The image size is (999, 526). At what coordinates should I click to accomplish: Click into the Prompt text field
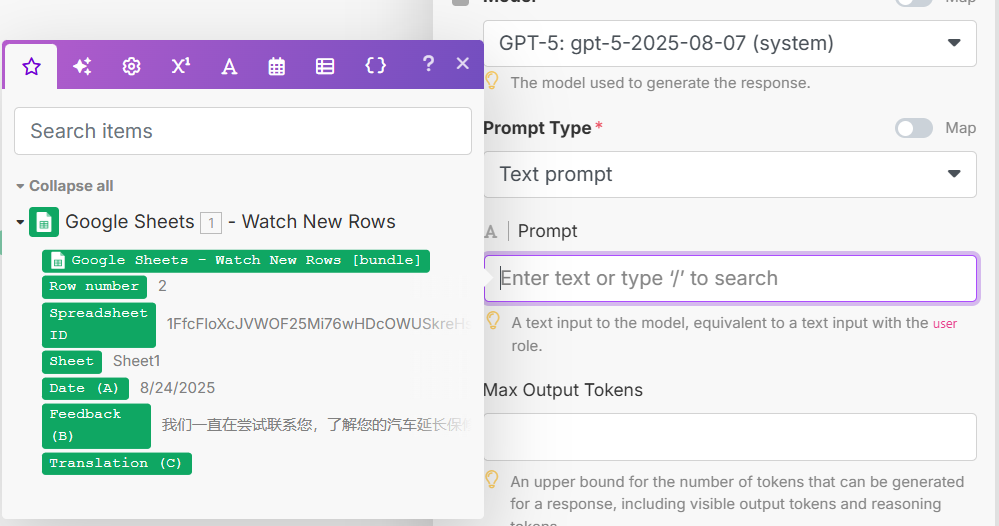coord(730,278)
